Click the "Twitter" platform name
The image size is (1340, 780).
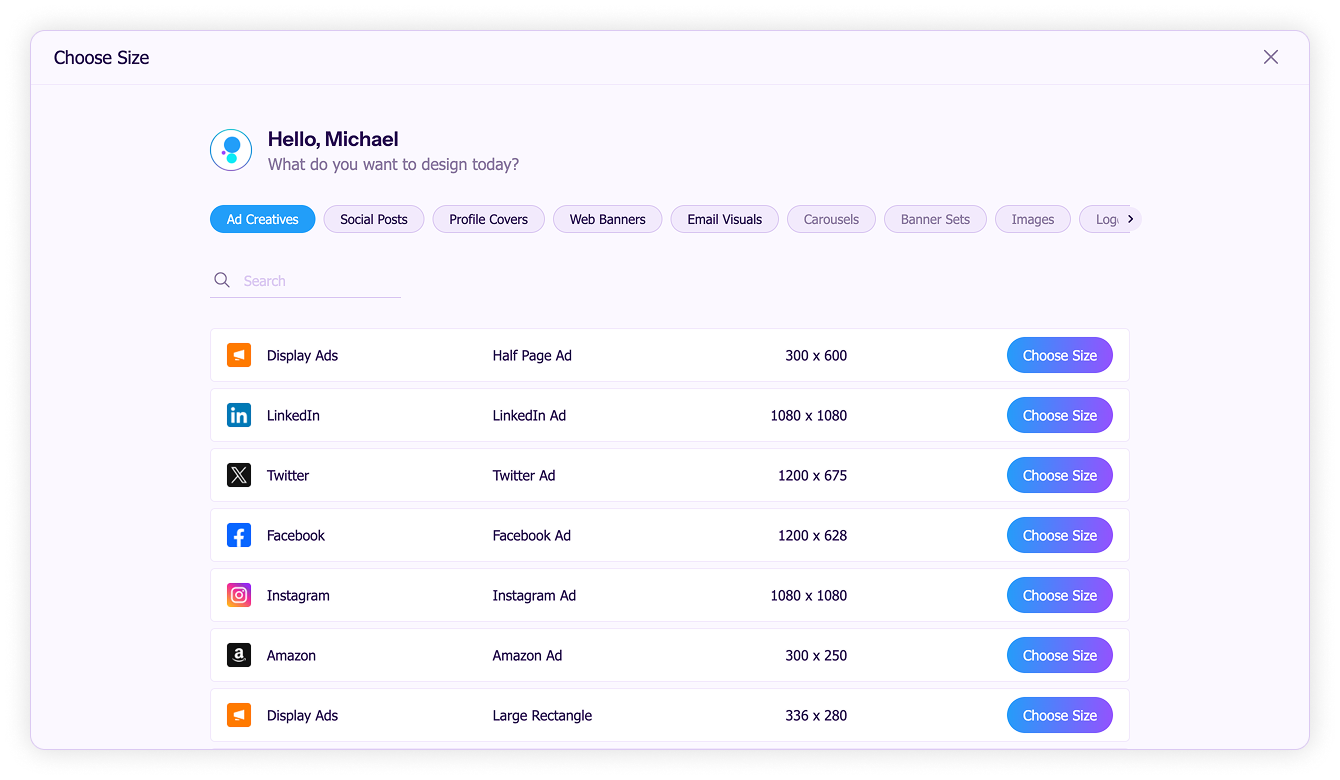[x=288, y=475]
